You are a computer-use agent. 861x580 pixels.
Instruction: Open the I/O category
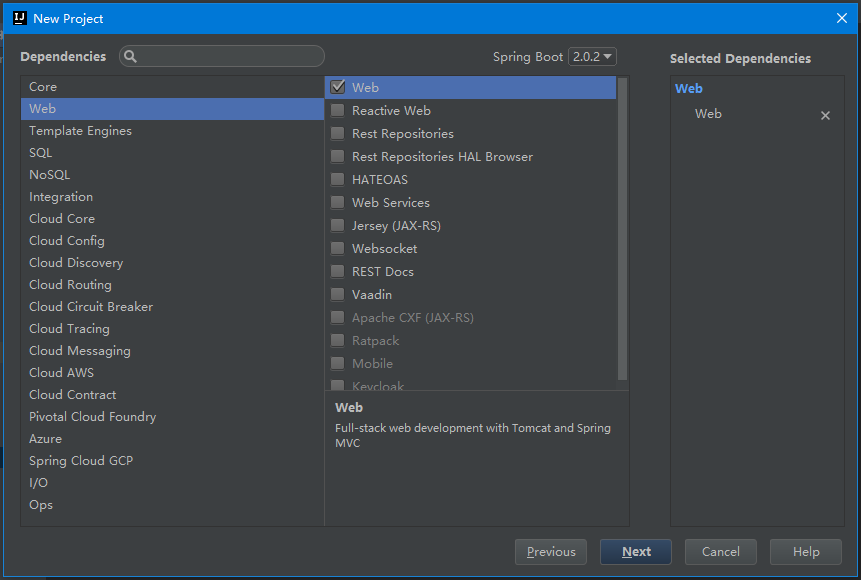(x=172, y=482)
